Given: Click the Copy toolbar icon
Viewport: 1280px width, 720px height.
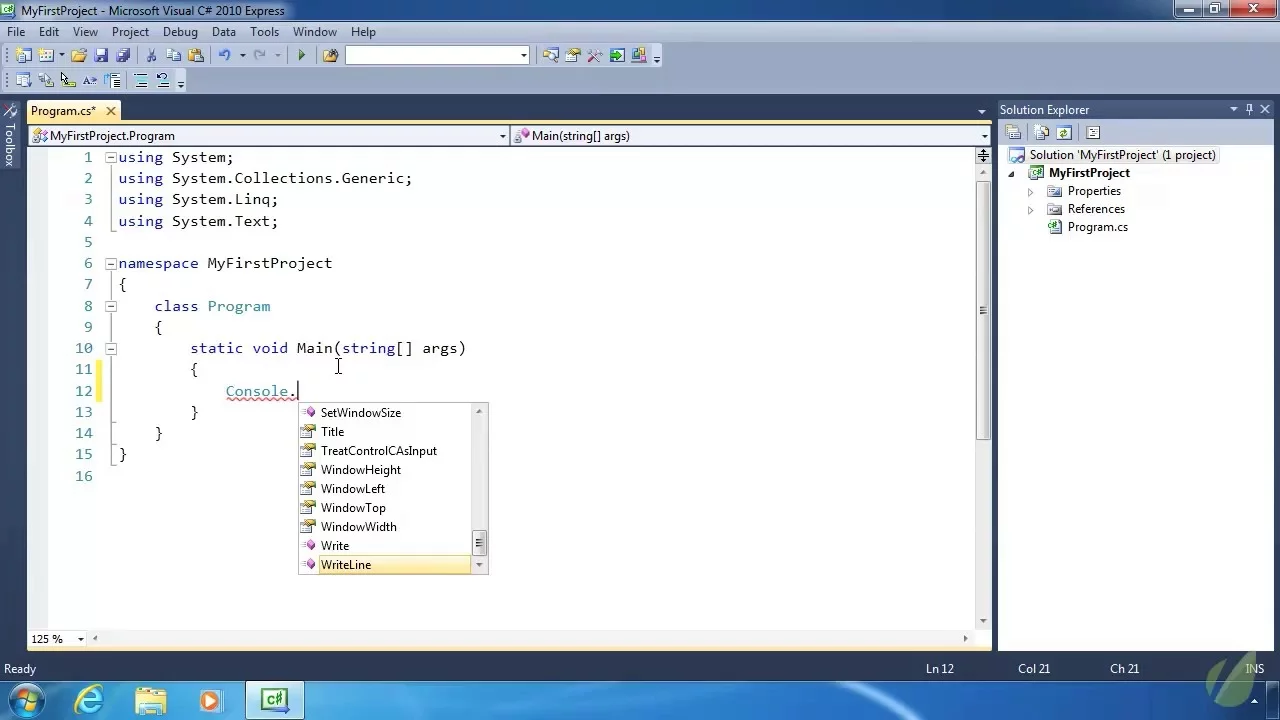Looking at the screenshot, I should coord(174,56).
